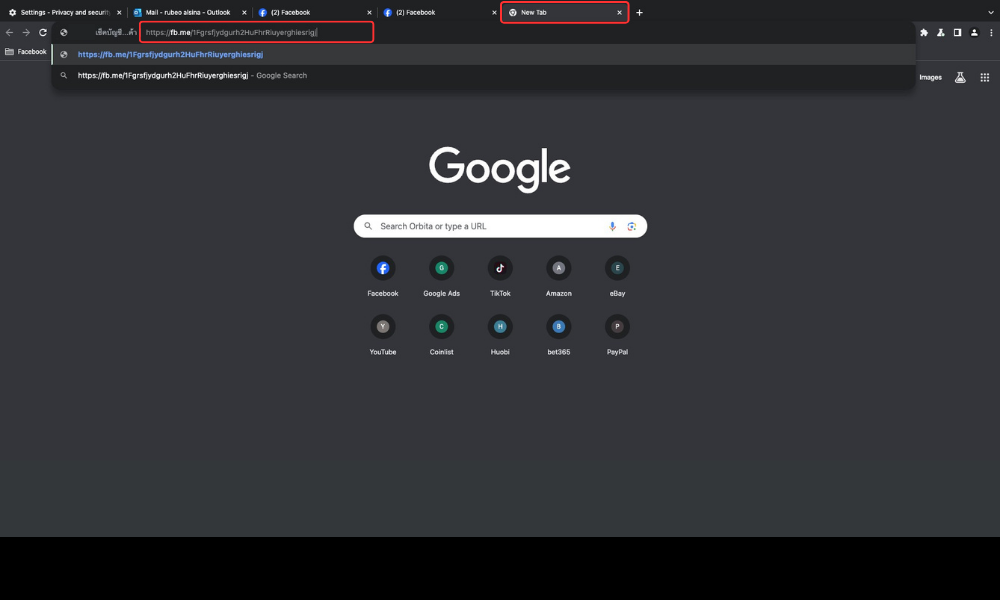Search by image with Lens icon
Screen dimensions: 1000x600
(x=631, y=226)
